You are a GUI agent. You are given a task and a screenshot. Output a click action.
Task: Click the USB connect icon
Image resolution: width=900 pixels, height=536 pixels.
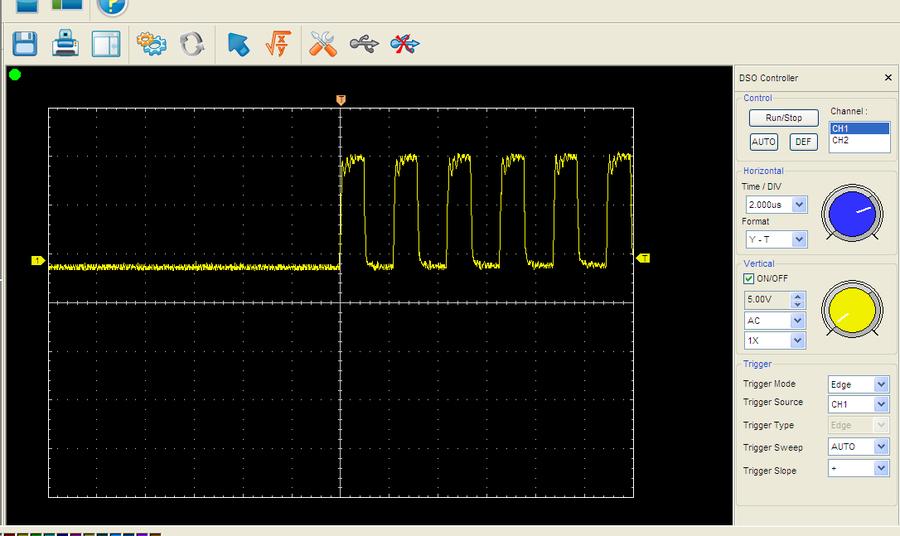point(364,44)
